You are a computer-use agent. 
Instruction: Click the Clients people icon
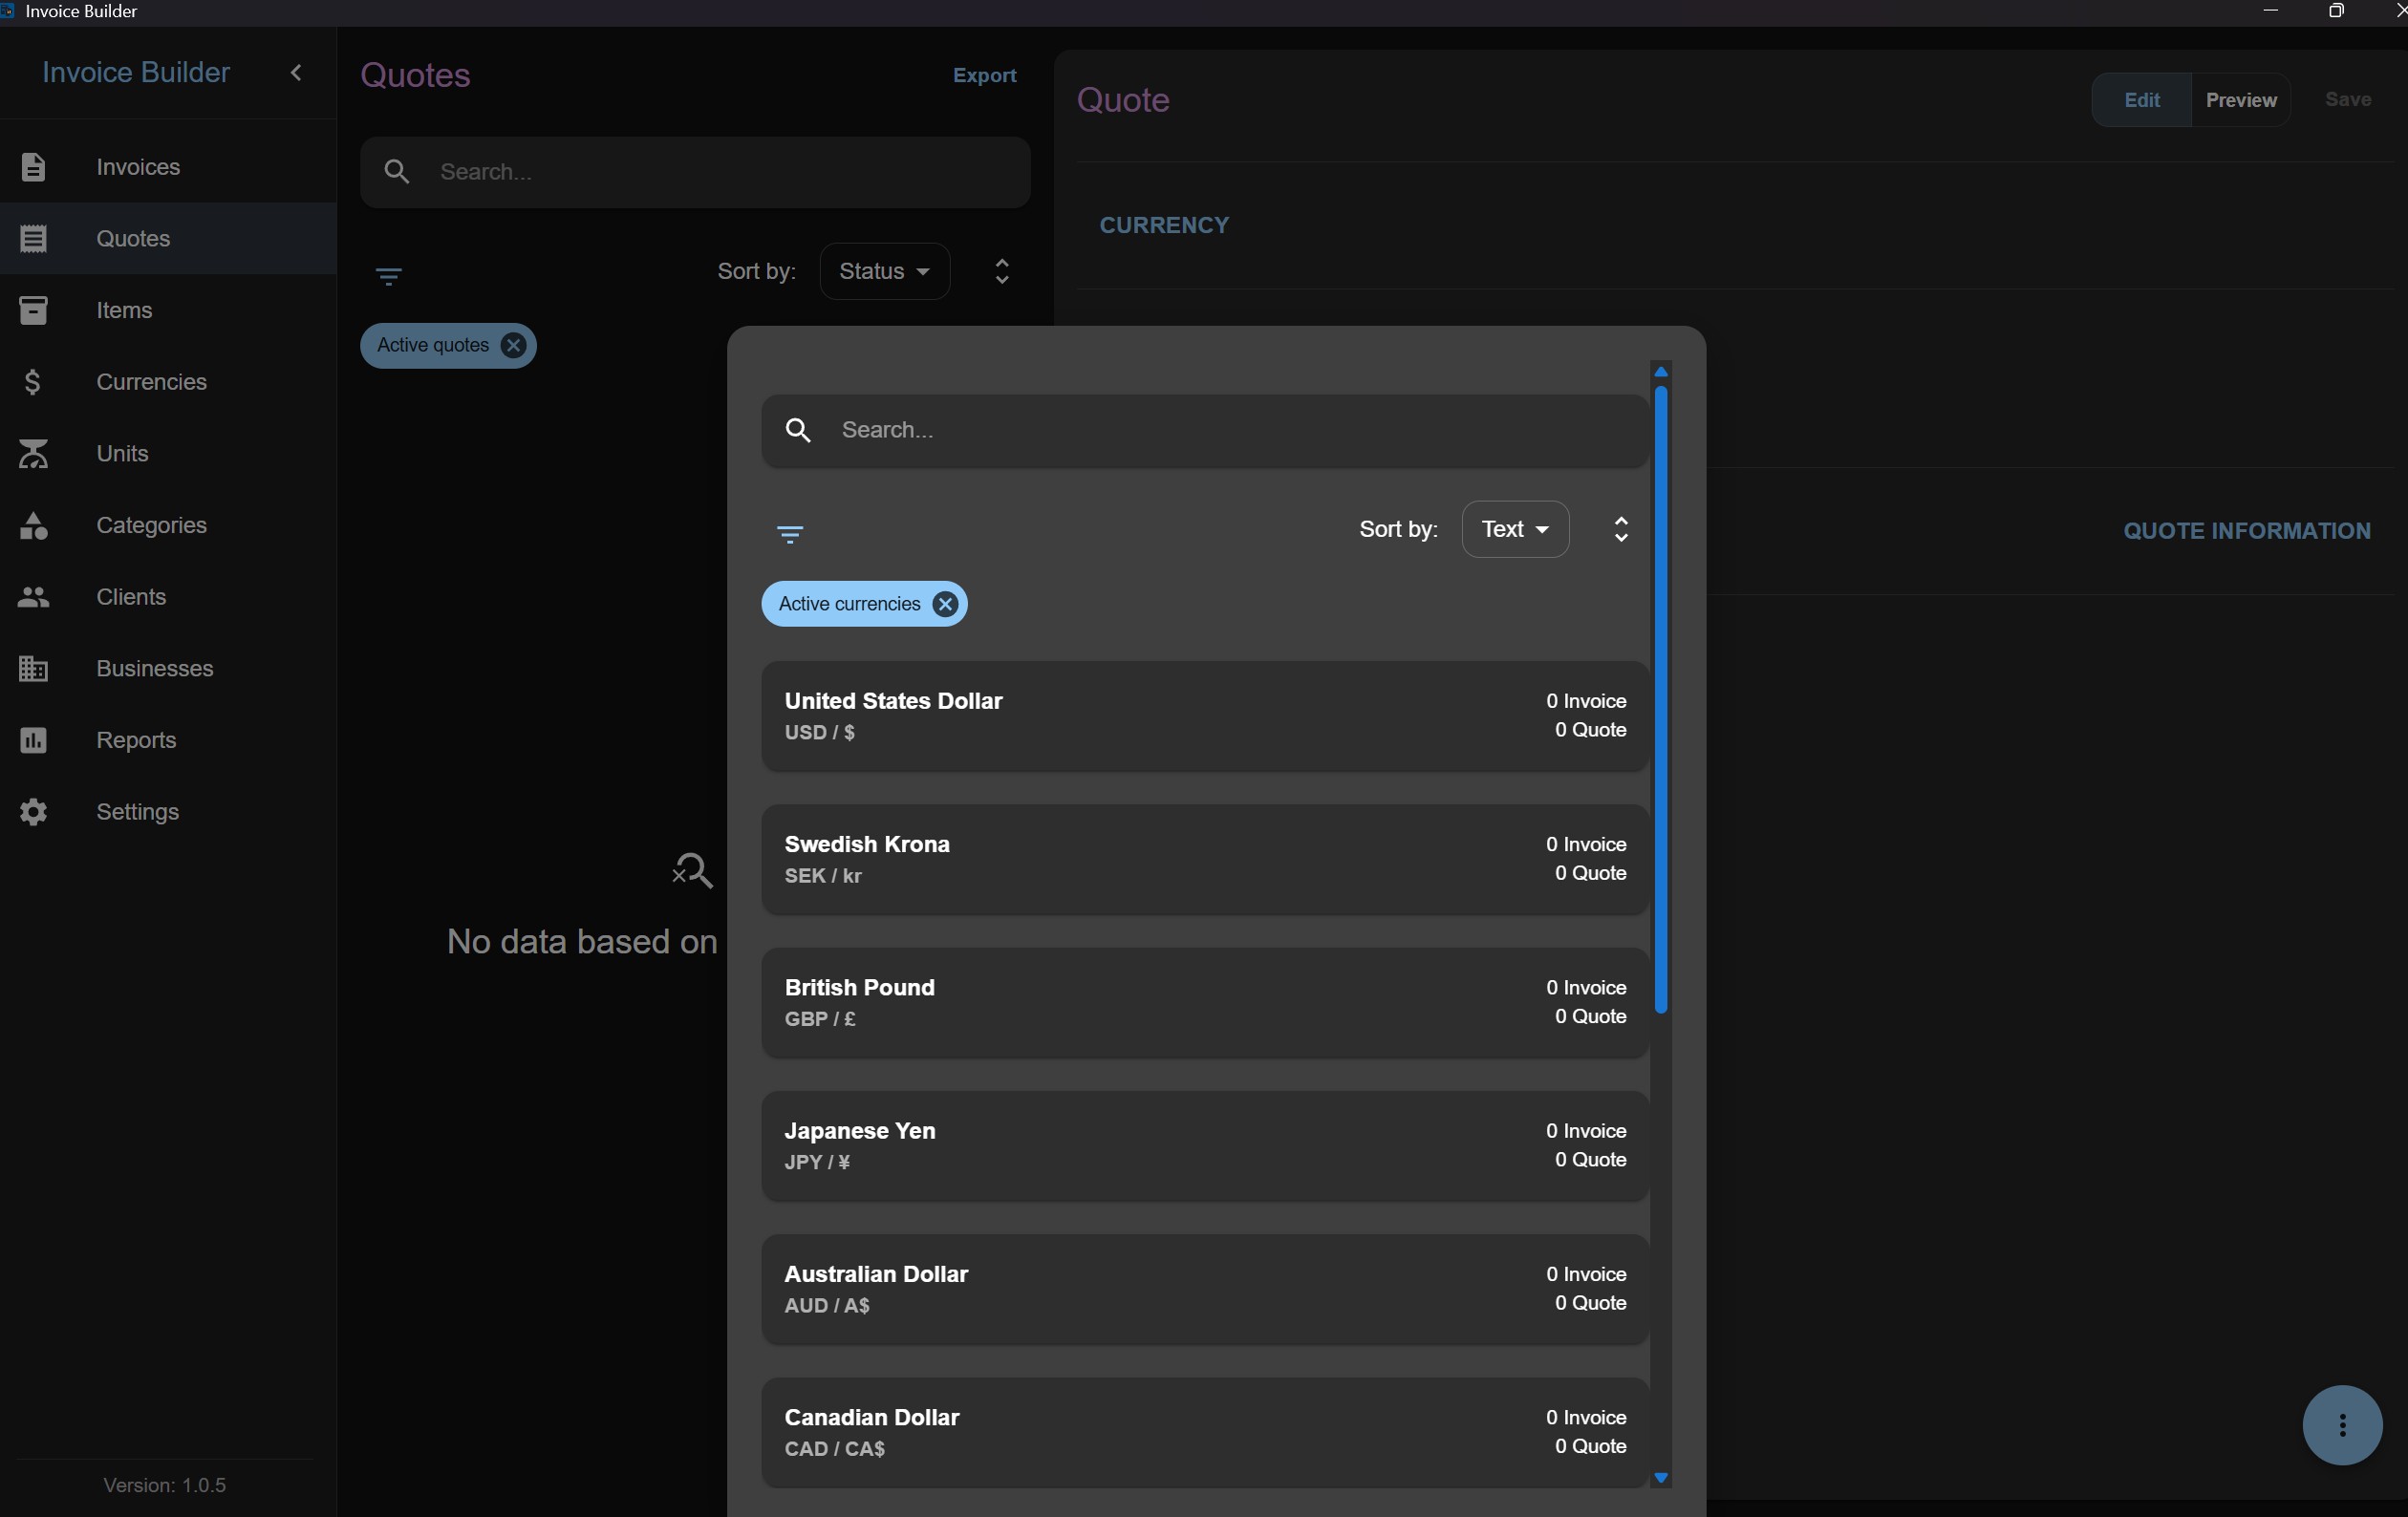point(33,597)
